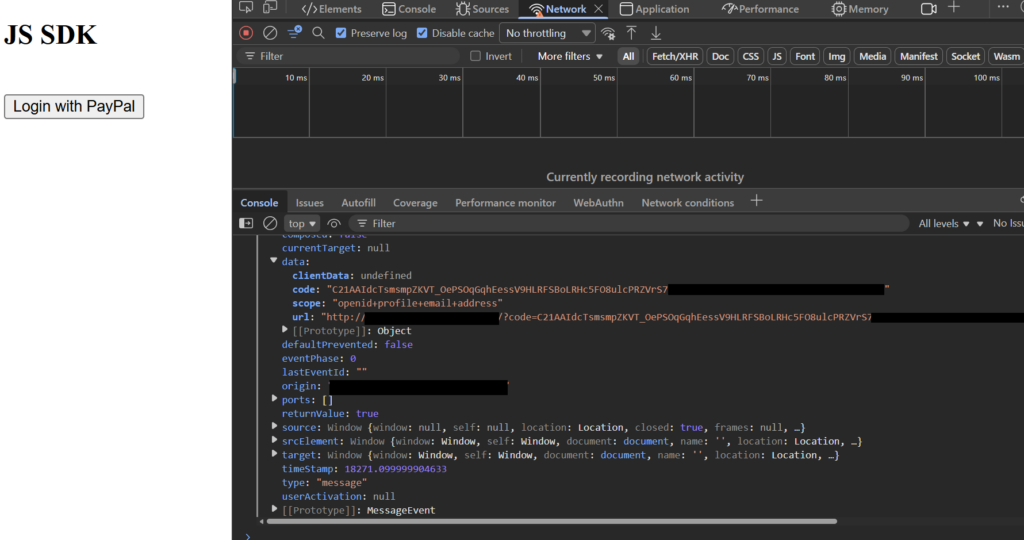
Task: Clear the network log
Action: [270, 33]
